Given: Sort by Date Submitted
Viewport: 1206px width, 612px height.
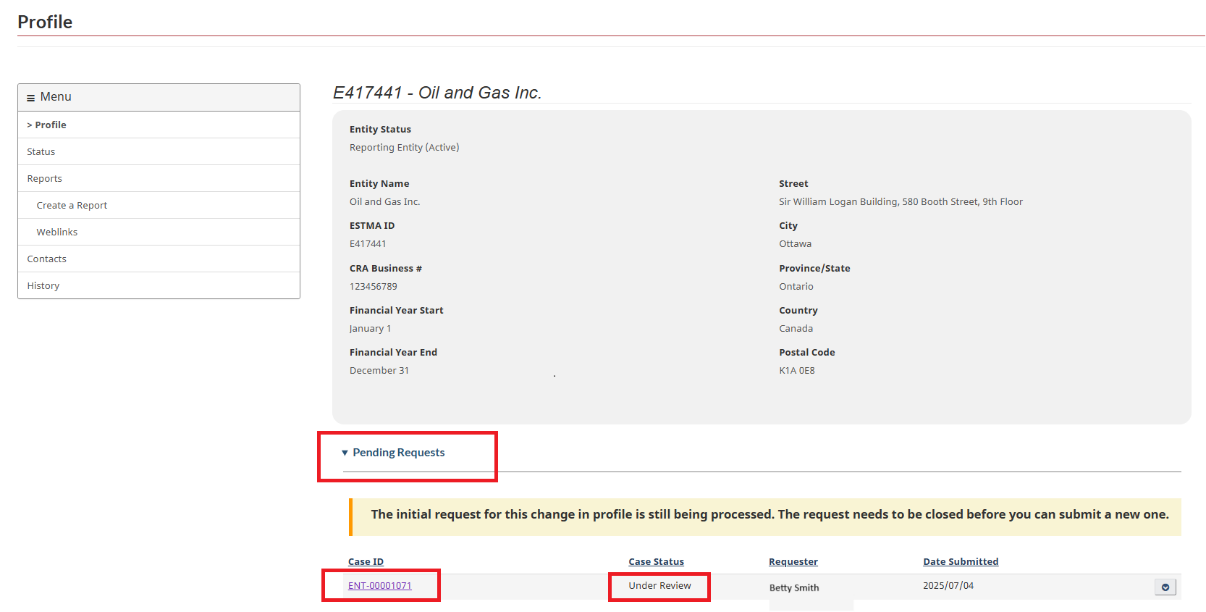Looking at the screenshot, I should point(960,561).
